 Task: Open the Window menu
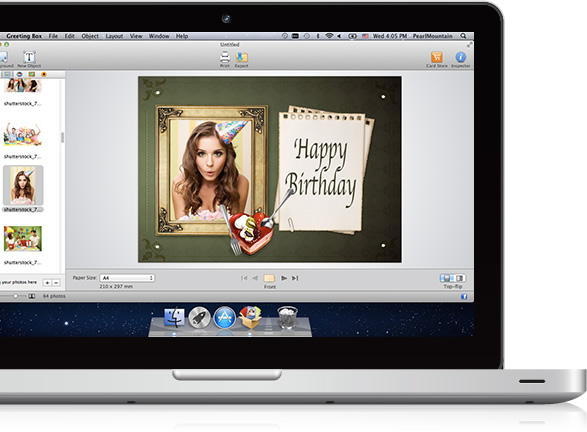click(x=159, y=36)
